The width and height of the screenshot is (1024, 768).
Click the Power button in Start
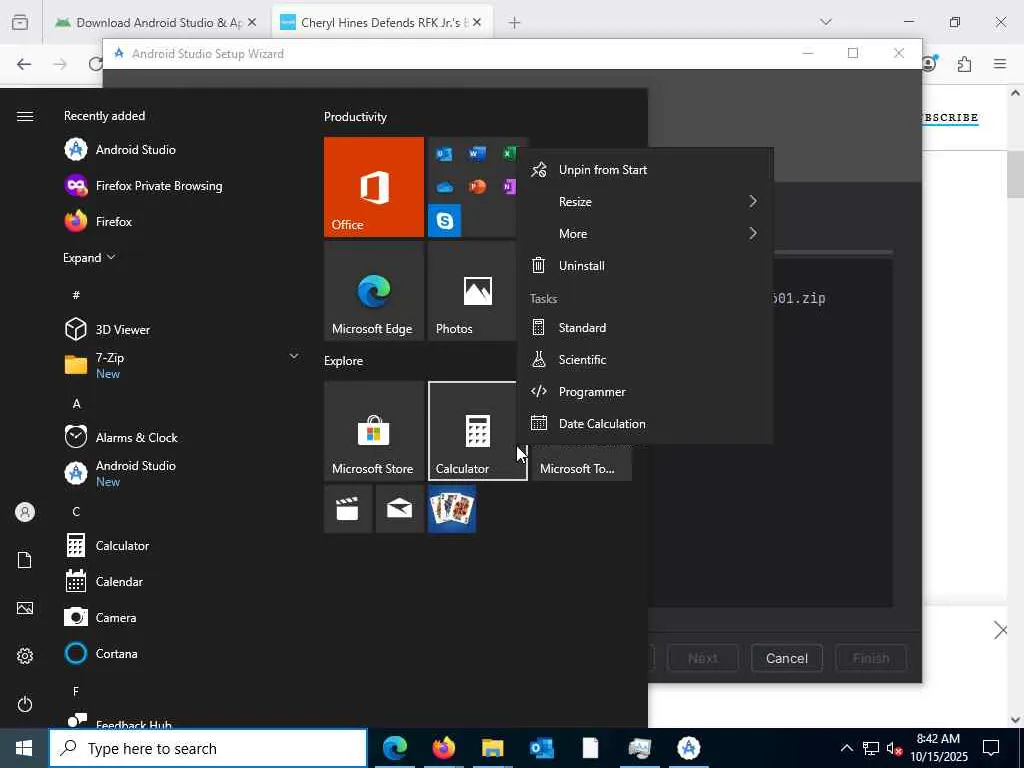point(25,704)
